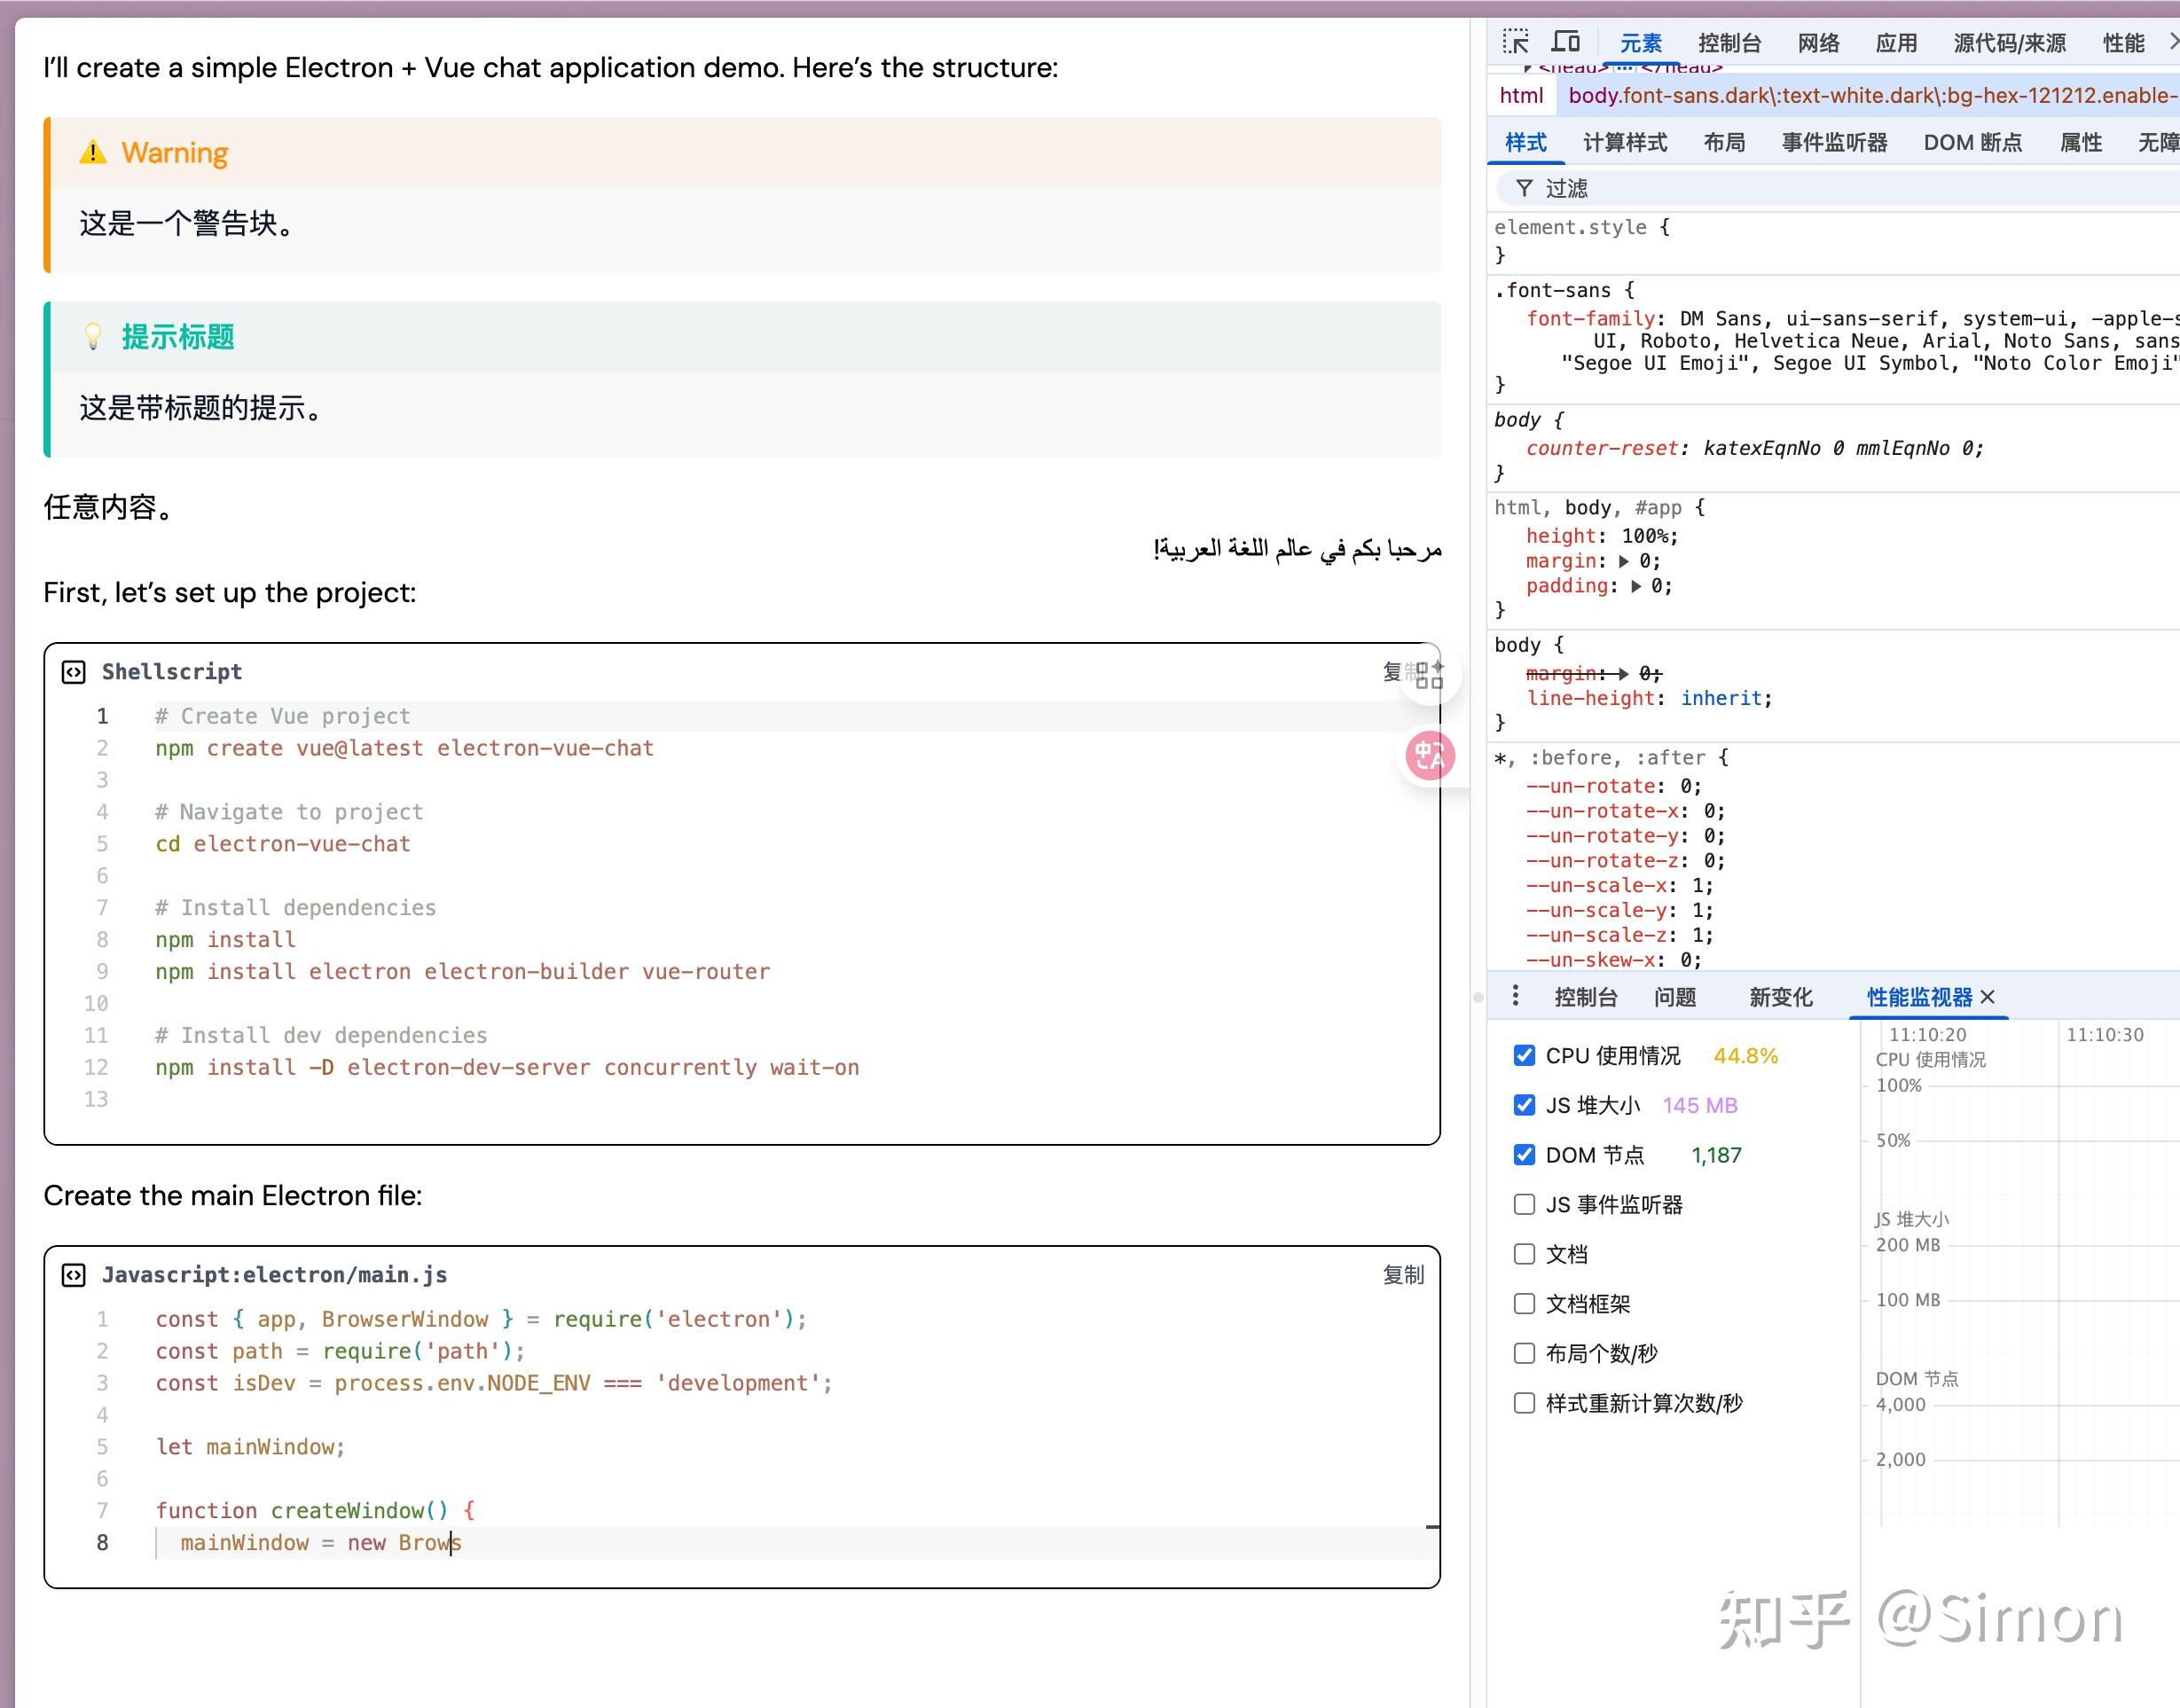2180x1708 pixels.
Task: Select the inspect element picker tool
Action: pyautogui.click(x=1516, y=42)
